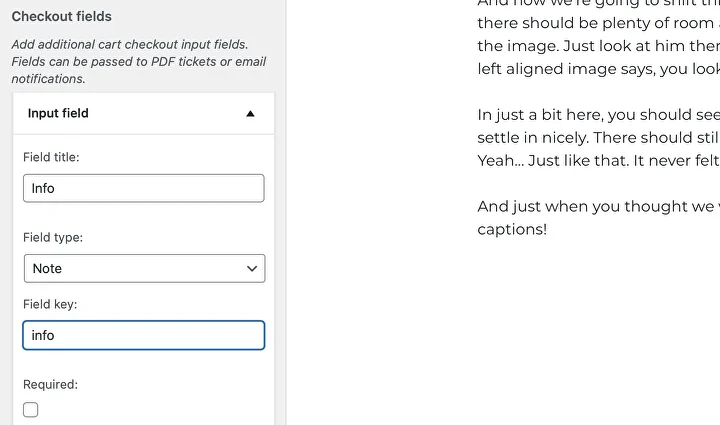Image resolution: width=720 pixels, height=425 pixels.
Task: Click the word "captions!" in the content
Action: click(x=512, y=229)
